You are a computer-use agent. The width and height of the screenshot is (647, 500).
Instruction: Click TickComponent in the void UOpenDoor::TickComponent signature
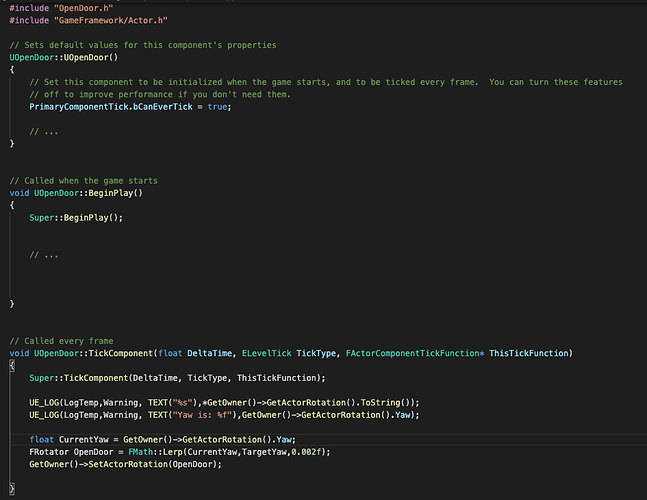[120, 354]
